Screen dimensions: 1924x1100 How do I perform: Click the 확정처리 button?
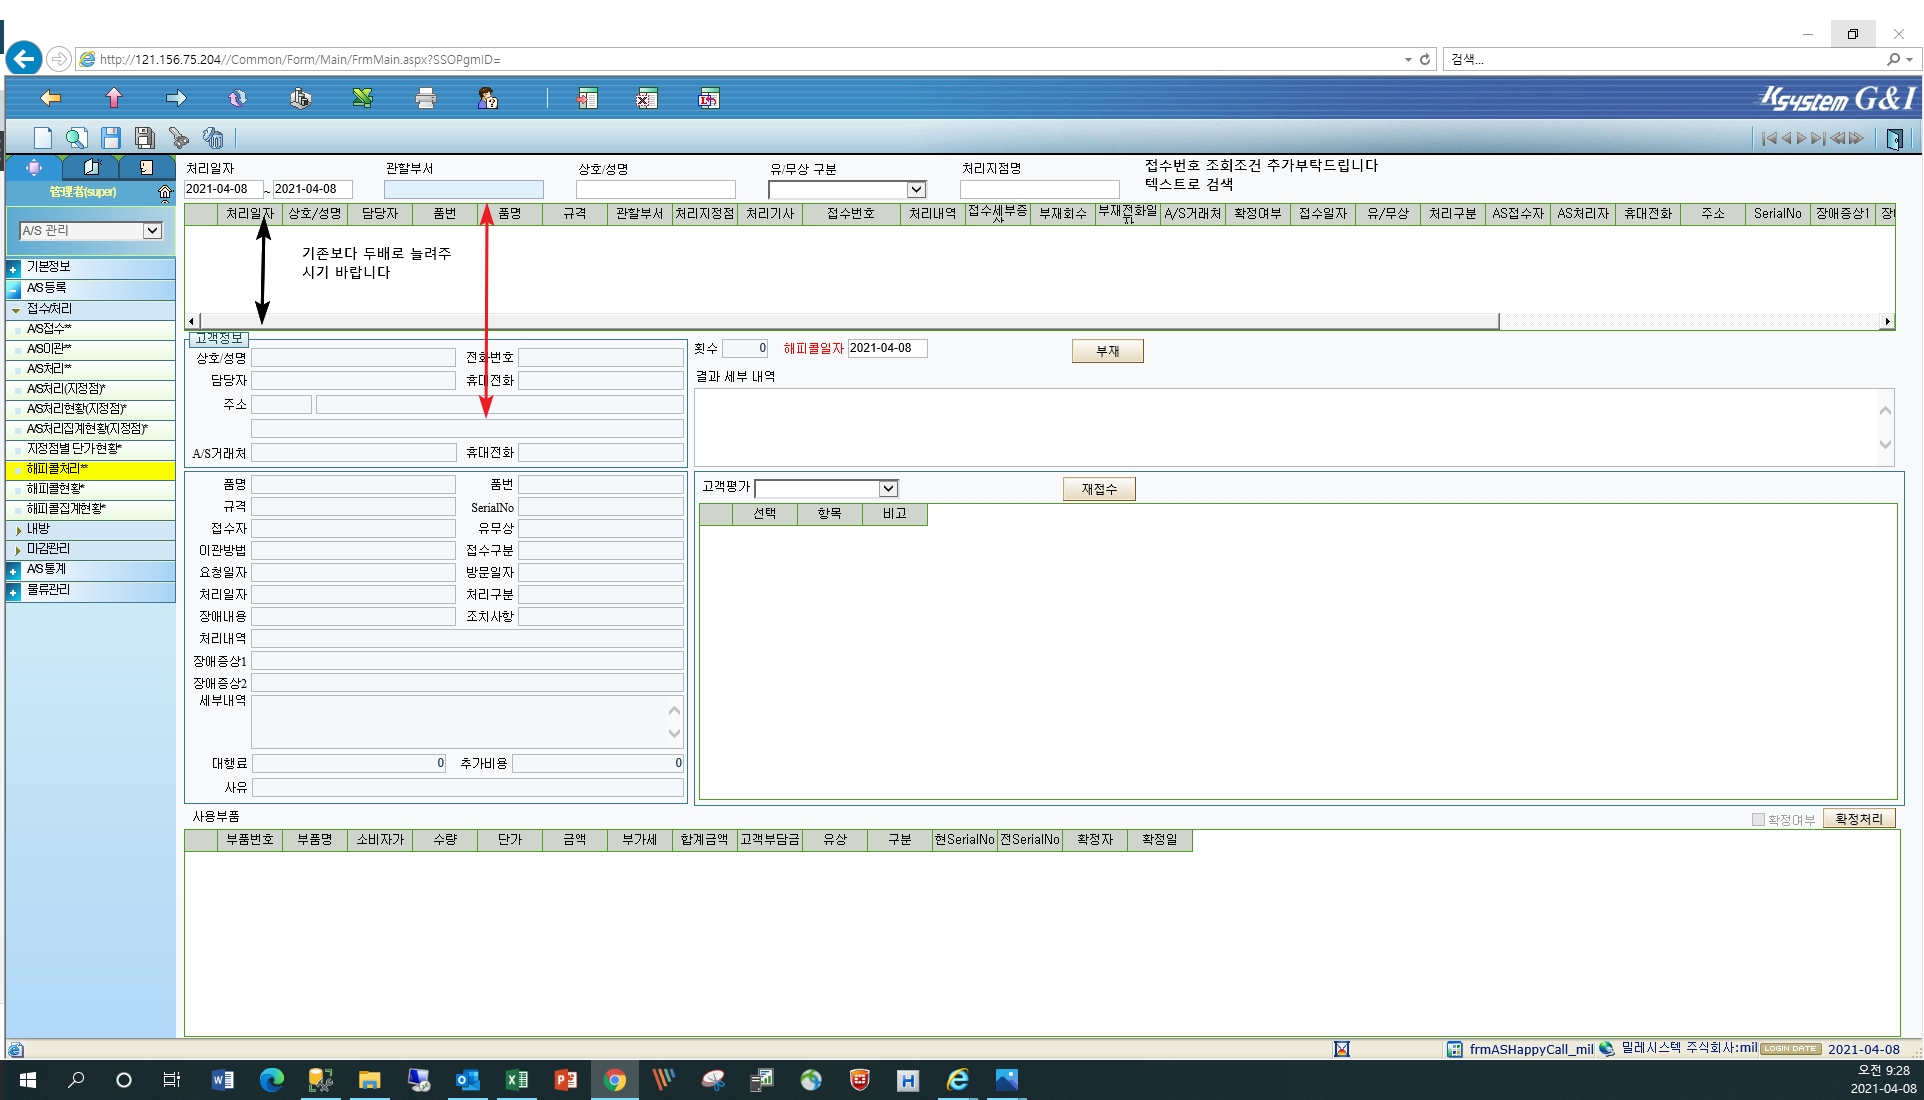pyautogui.click(x=1858, y=819)
